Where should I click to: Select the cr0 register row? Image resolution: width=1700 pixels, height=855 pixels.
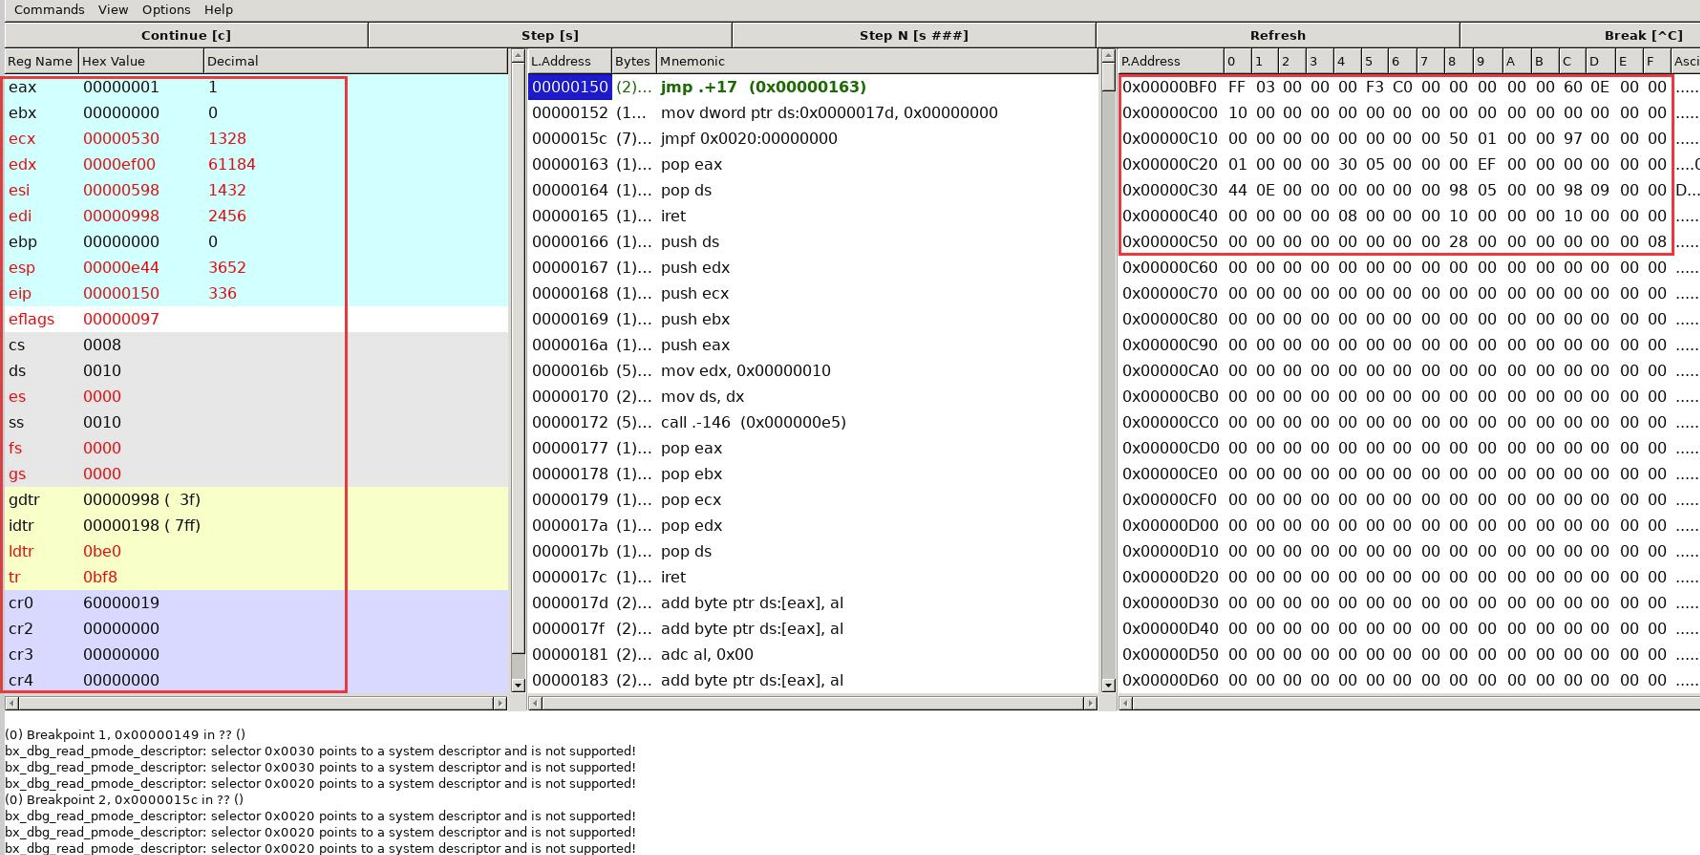click(256, 603)
